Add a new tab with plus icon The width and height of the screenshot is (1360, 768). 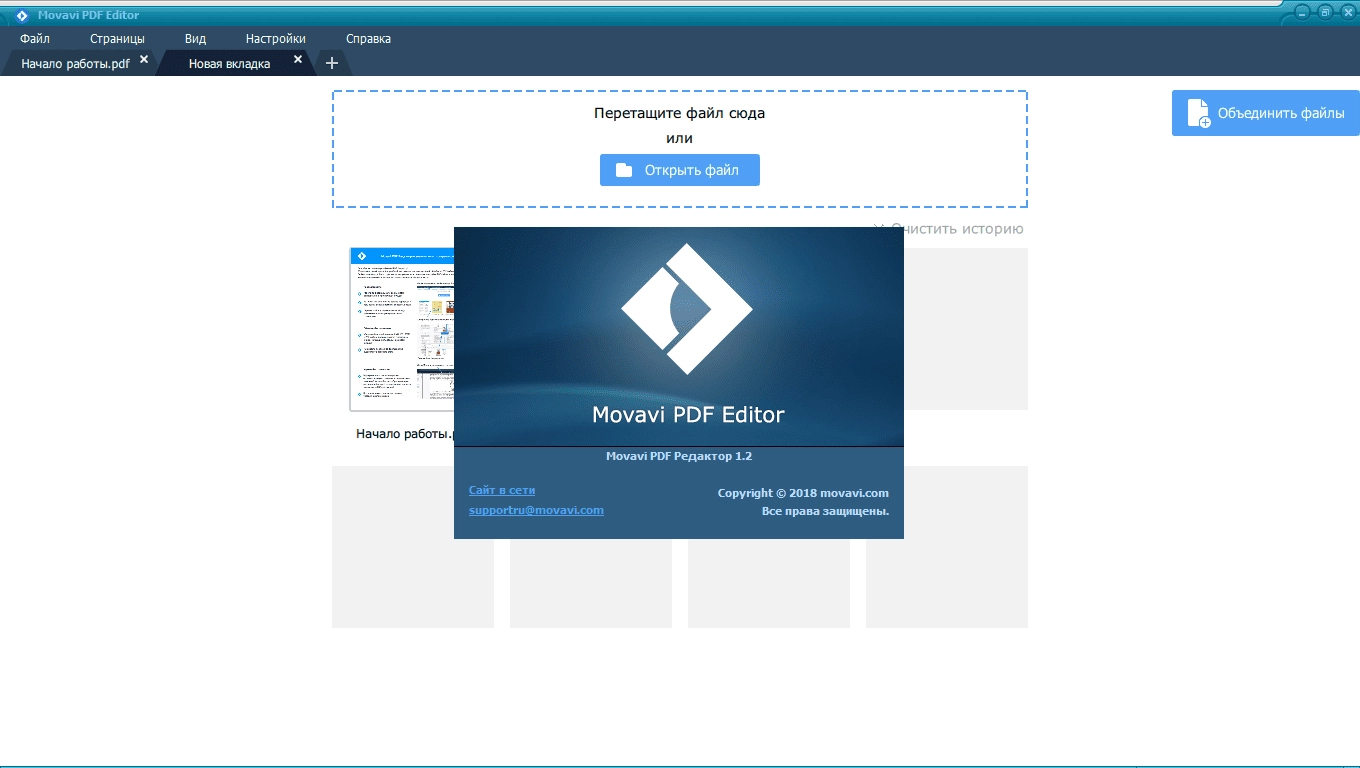coord(332,63)
